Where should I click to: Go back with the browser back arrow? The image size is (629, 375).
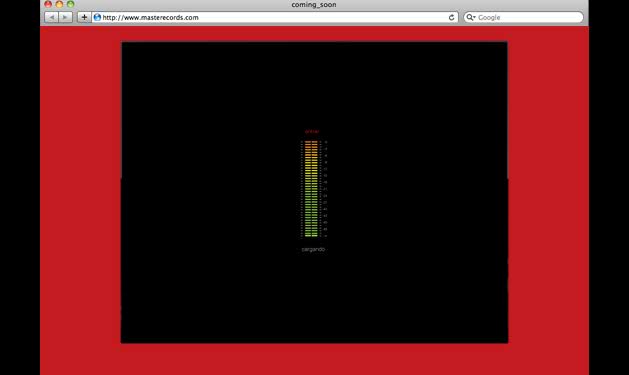[51, 17]
